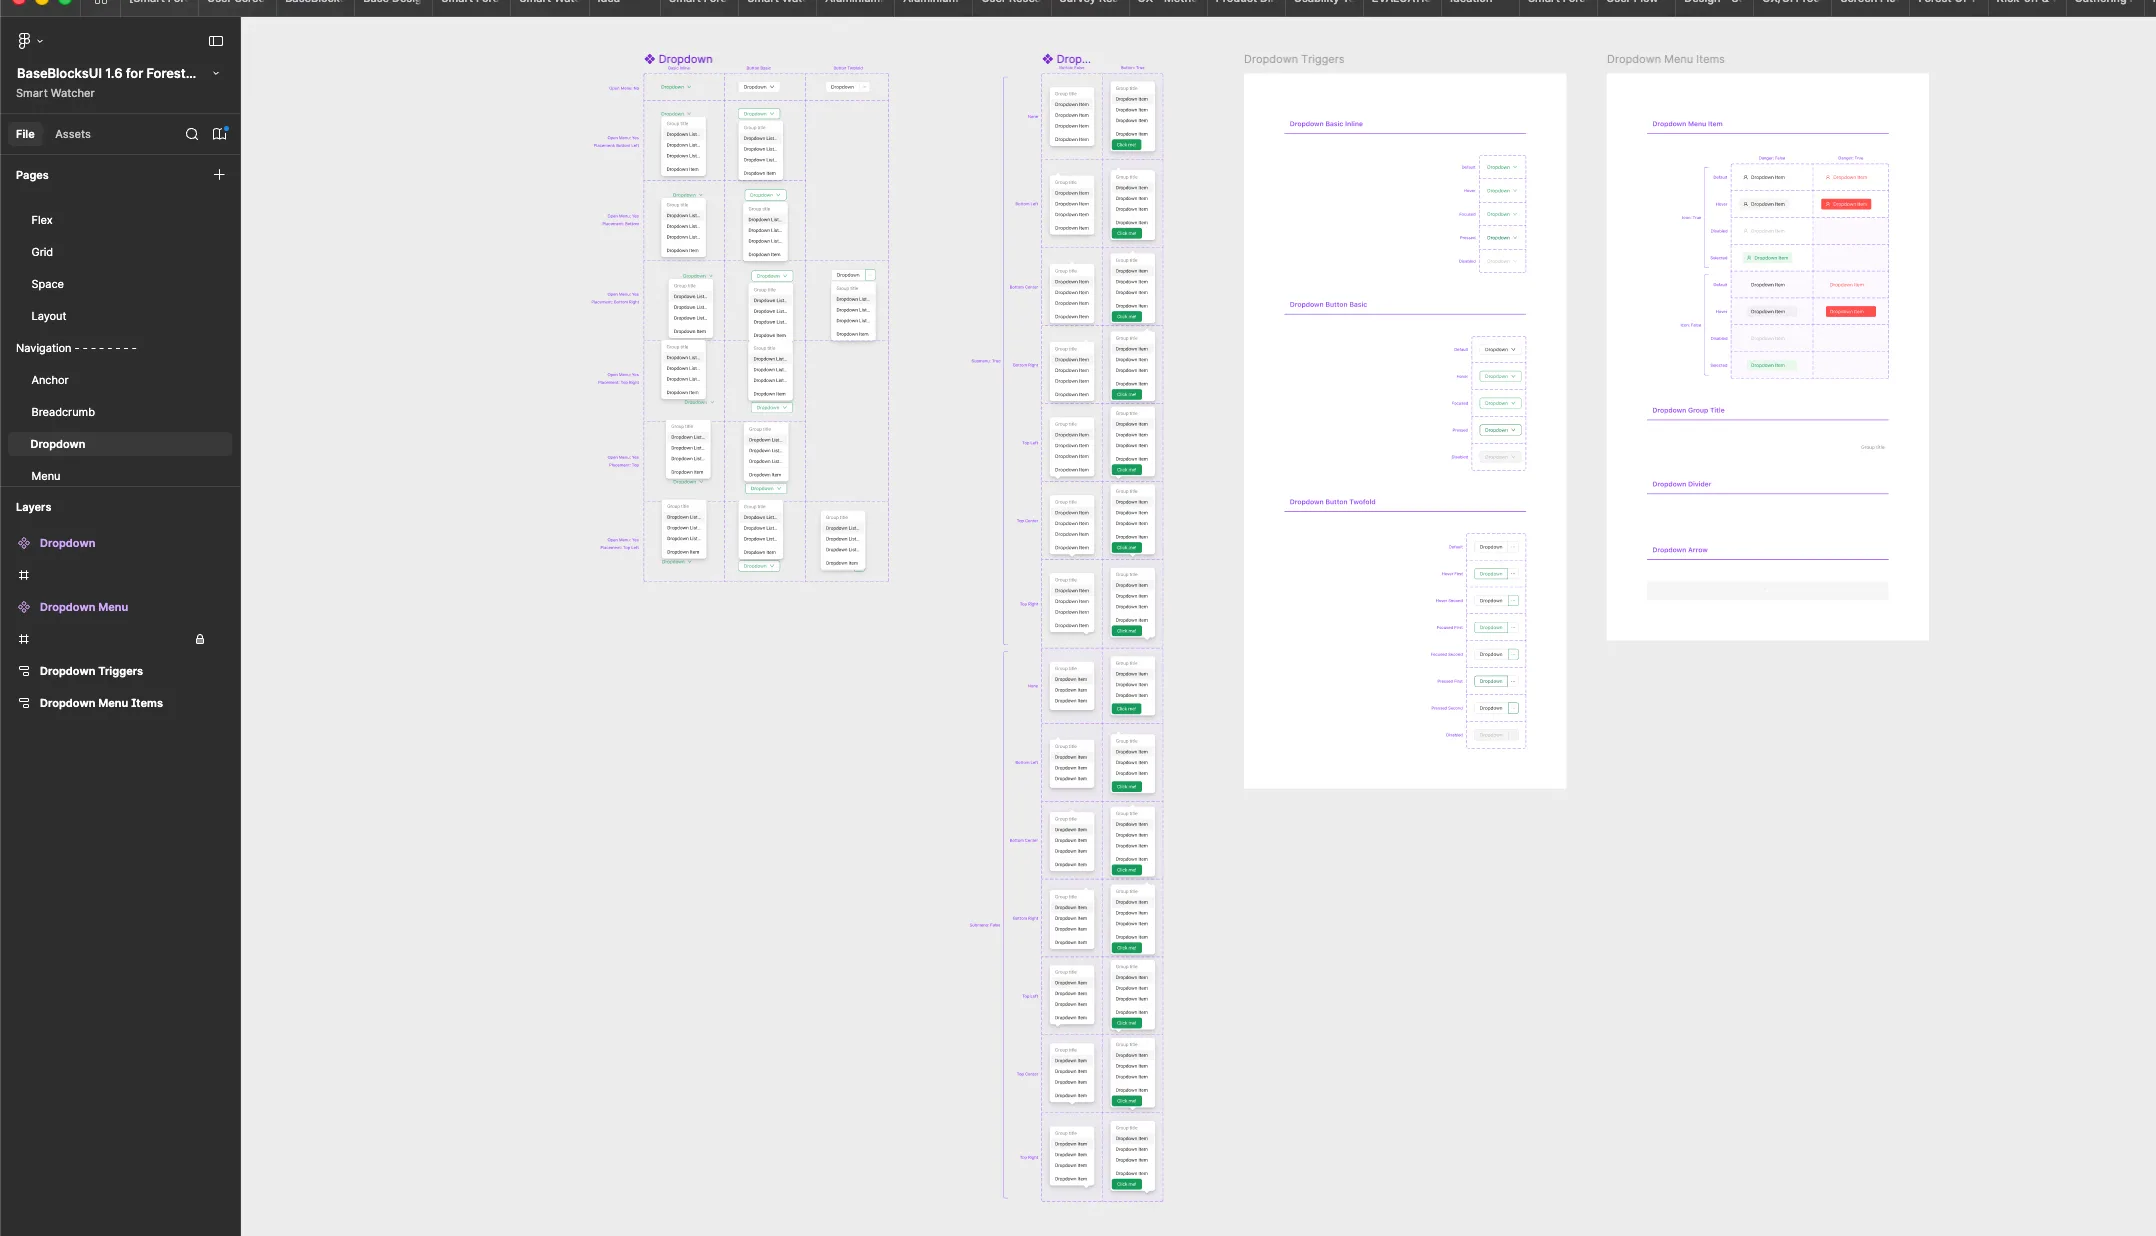2156x1236 pixels.
Task: Click the BaseBlocksUI file title
Action: (106, 73)
